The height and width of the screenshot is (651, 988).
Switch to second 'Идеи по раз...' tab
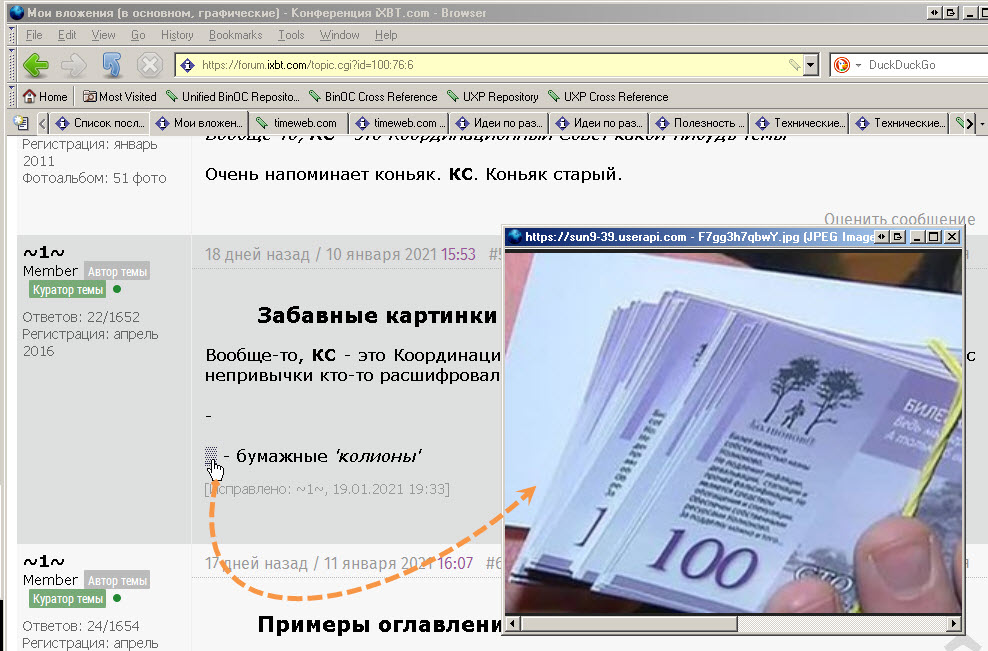point(599,123)
